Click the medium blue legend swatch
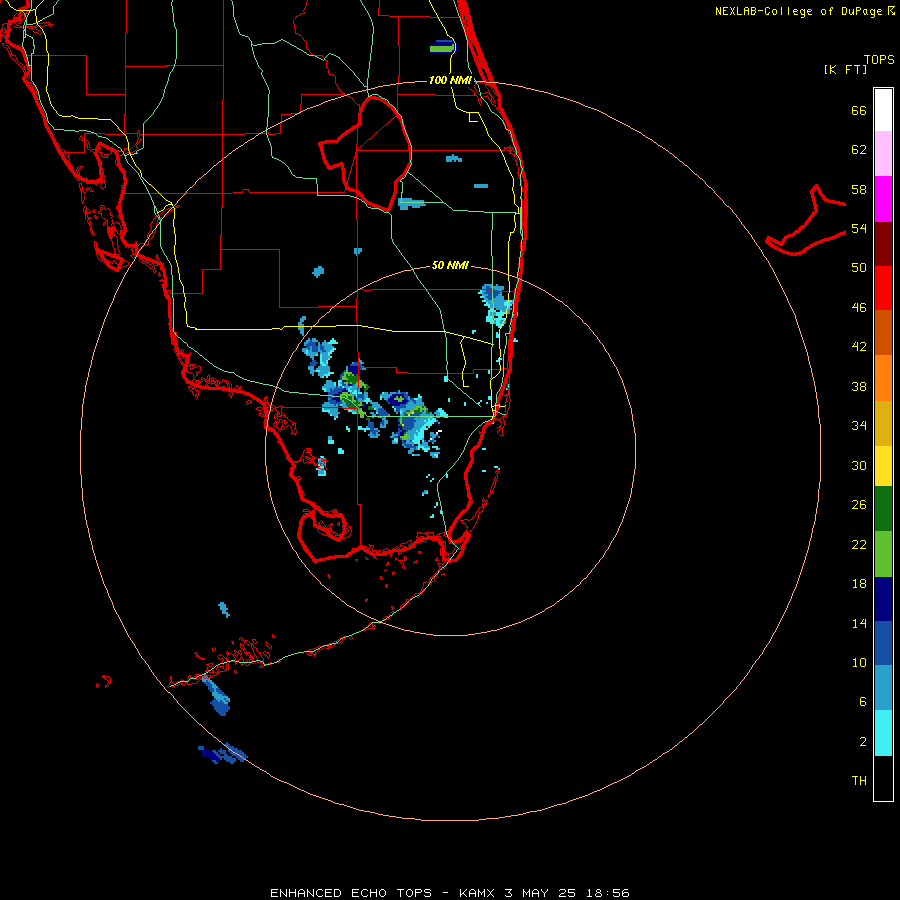900x900 pixels. pyautogui.click(x=883, y=643)
